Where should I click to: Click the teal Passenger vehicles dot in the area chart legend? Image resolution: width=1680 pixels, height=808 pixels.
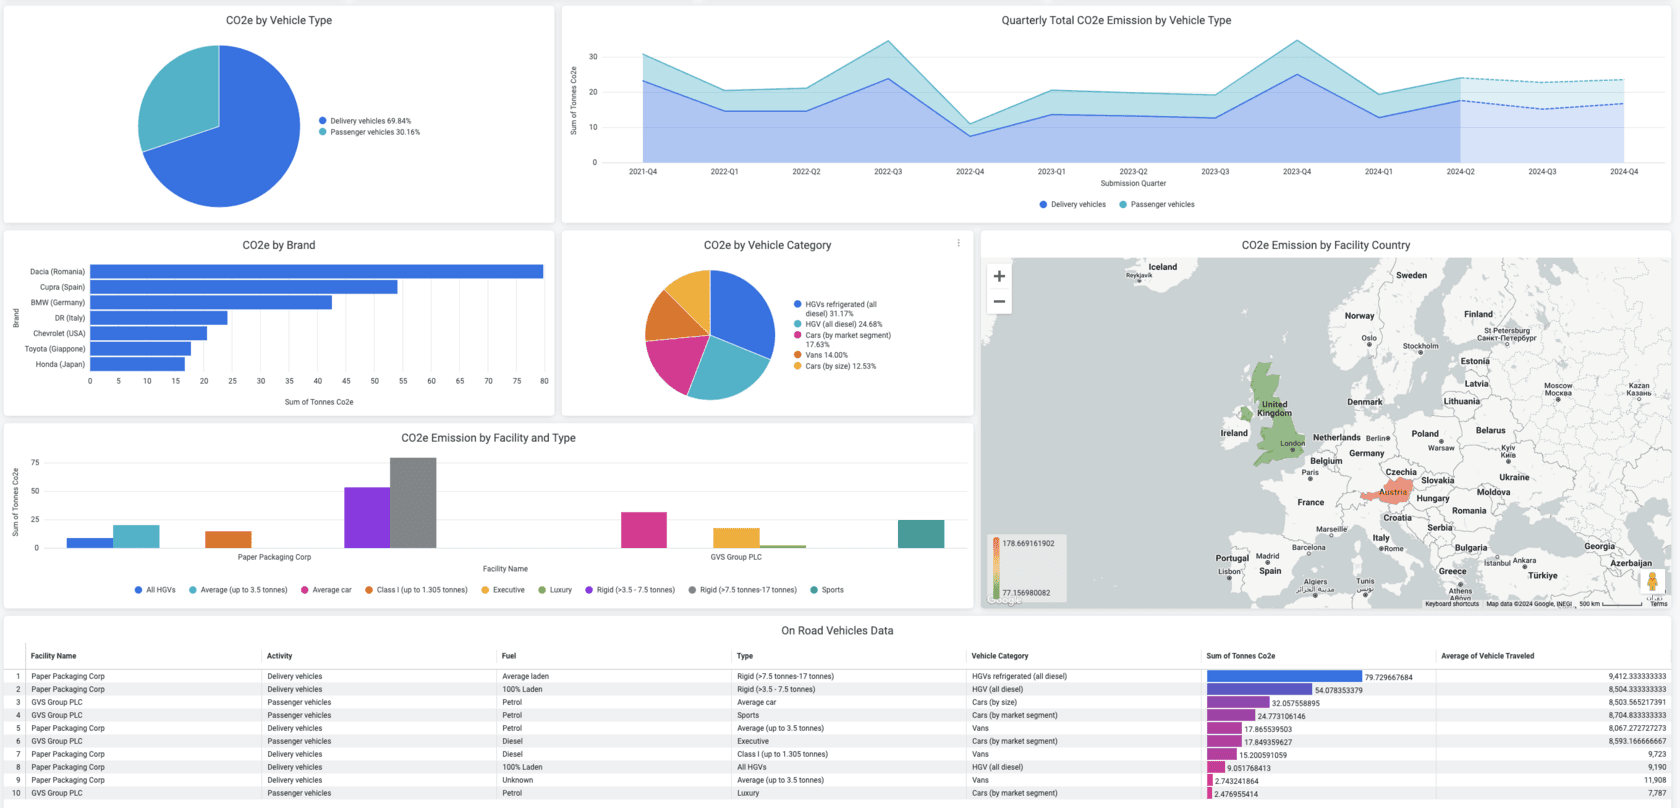pos(1123,204)
